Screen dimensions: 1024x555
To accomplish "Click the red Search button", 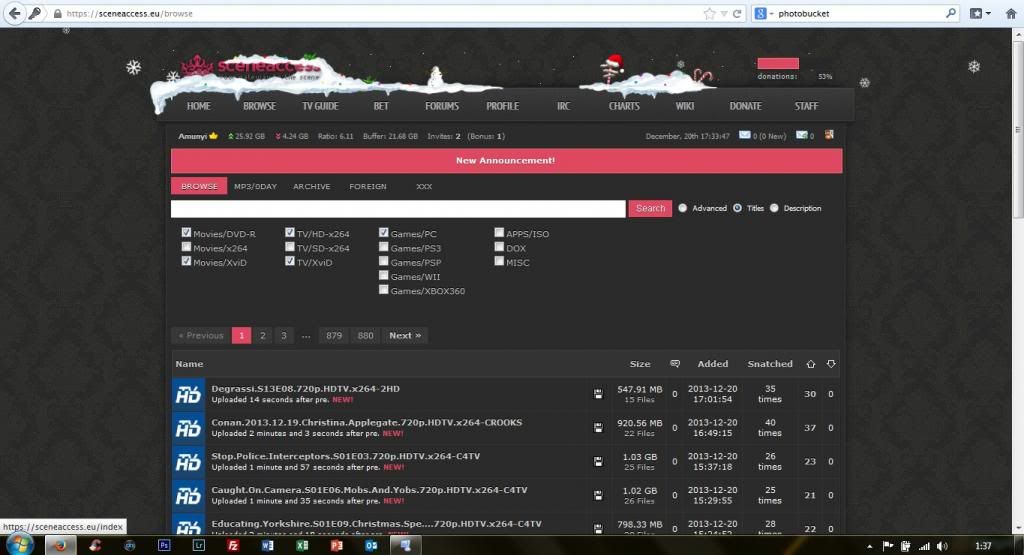I will tap(650, 208).
